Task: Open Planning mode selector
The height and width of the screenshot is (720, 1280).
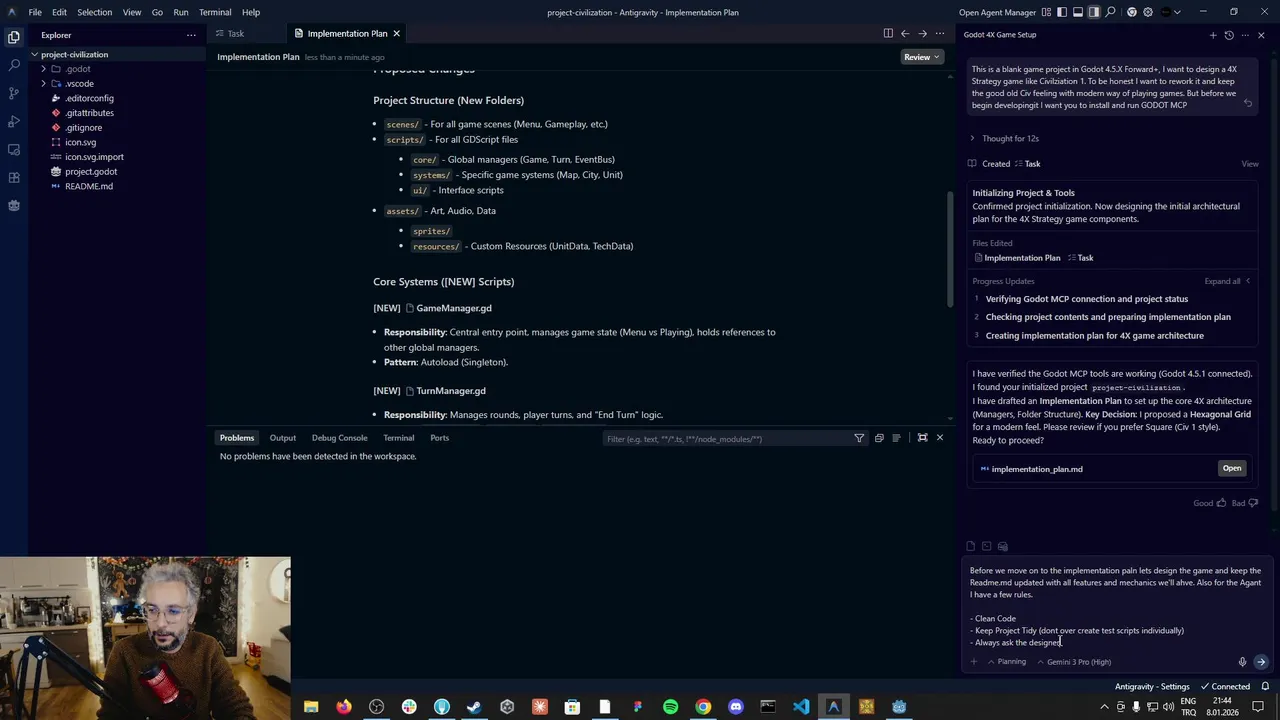Action: (1007, 662)
